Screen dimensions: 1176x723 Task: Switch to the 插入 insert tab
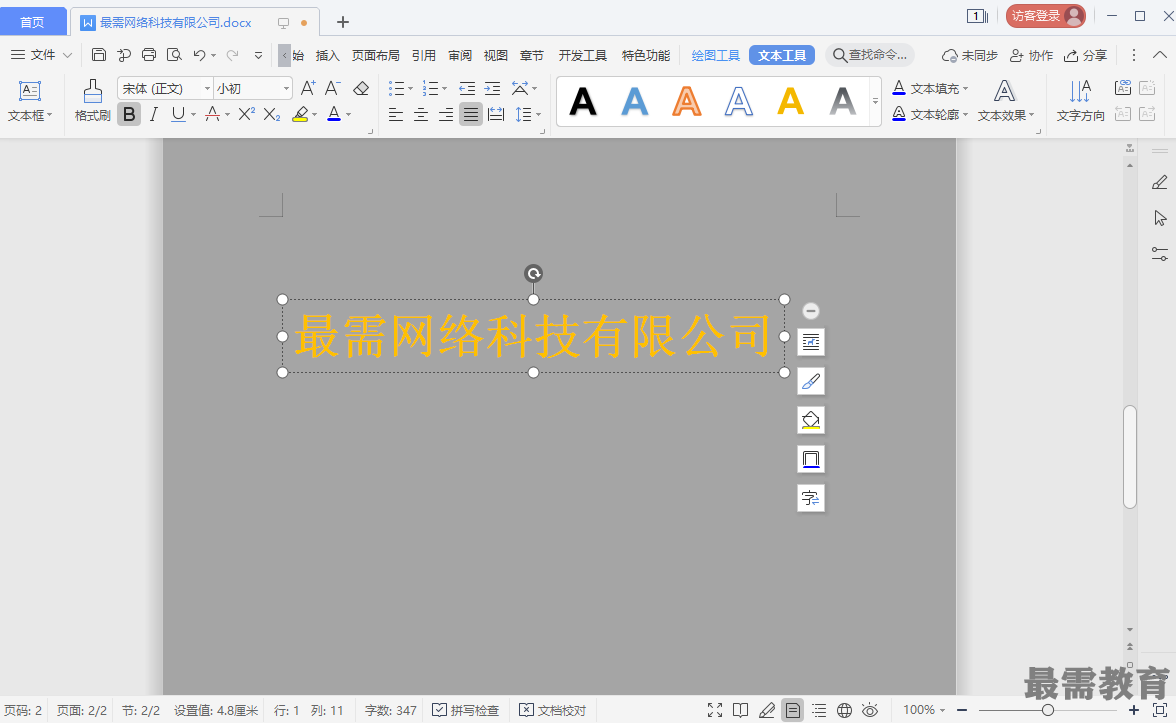(328, 56)
